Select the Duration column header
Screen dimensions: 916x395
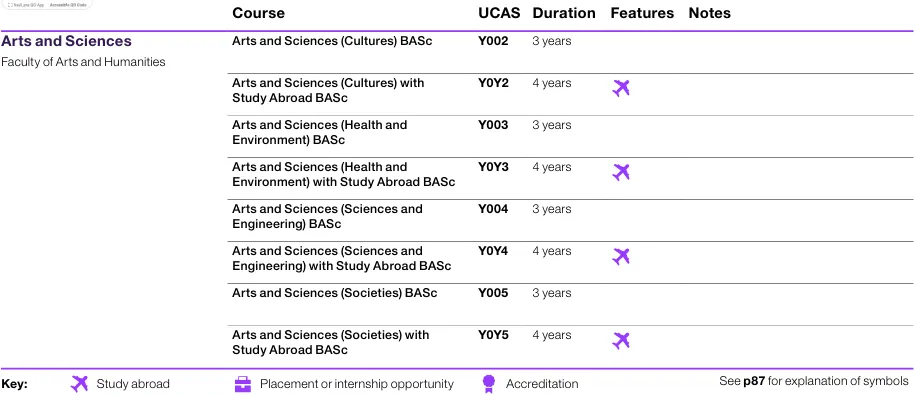pos(564,13)
